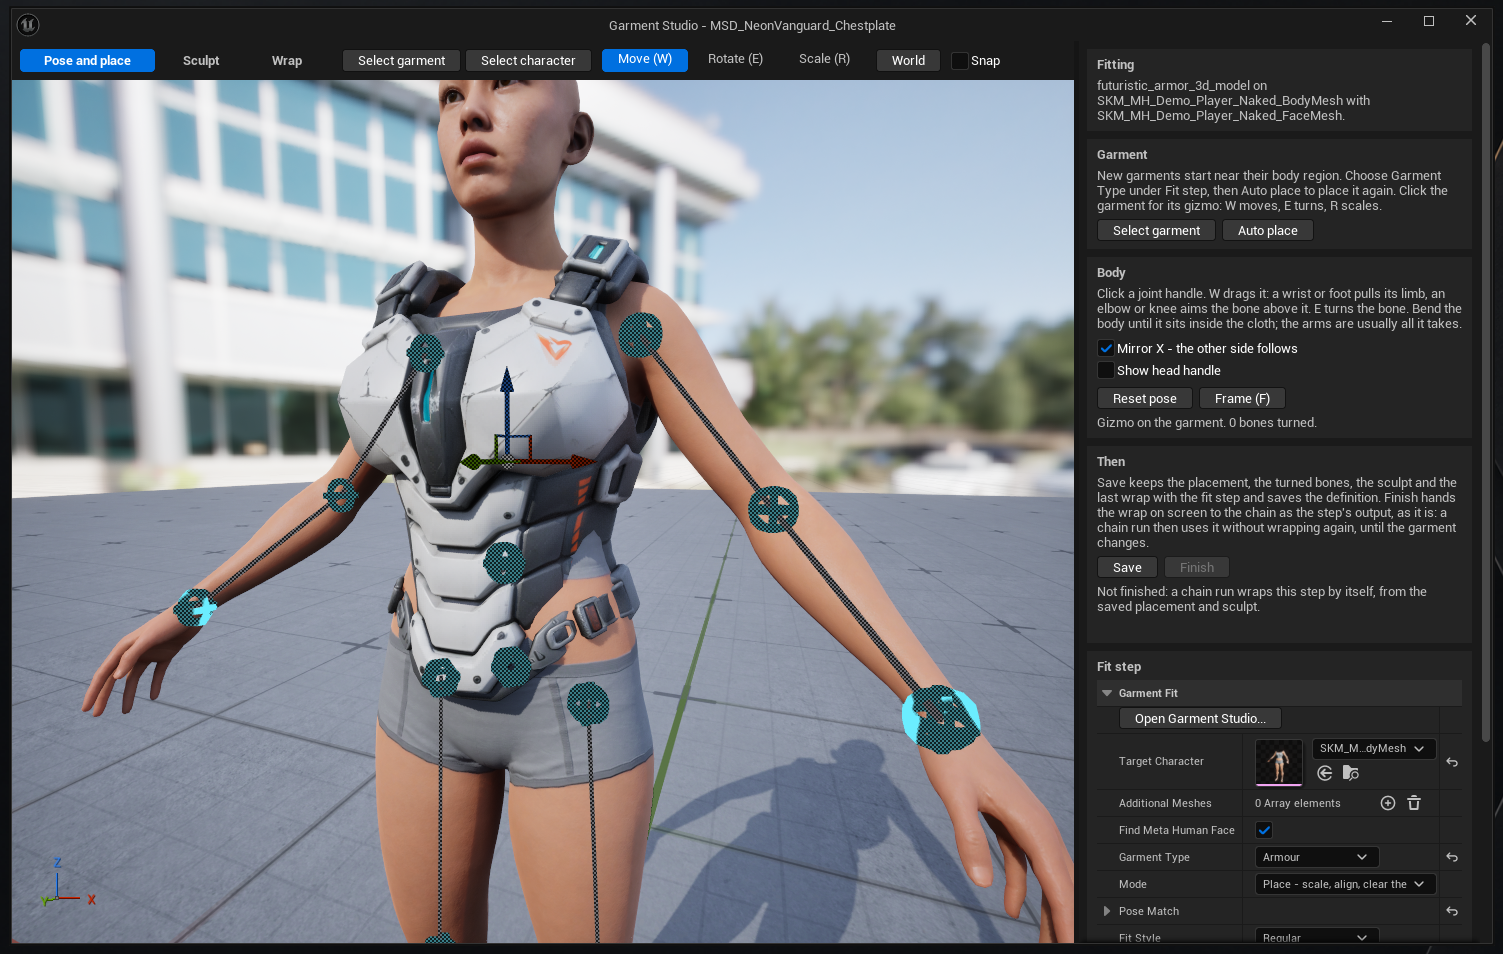Screen dimensions: 1503x954
Task: Switch to the Wrap tab
Action: [287, 61]
